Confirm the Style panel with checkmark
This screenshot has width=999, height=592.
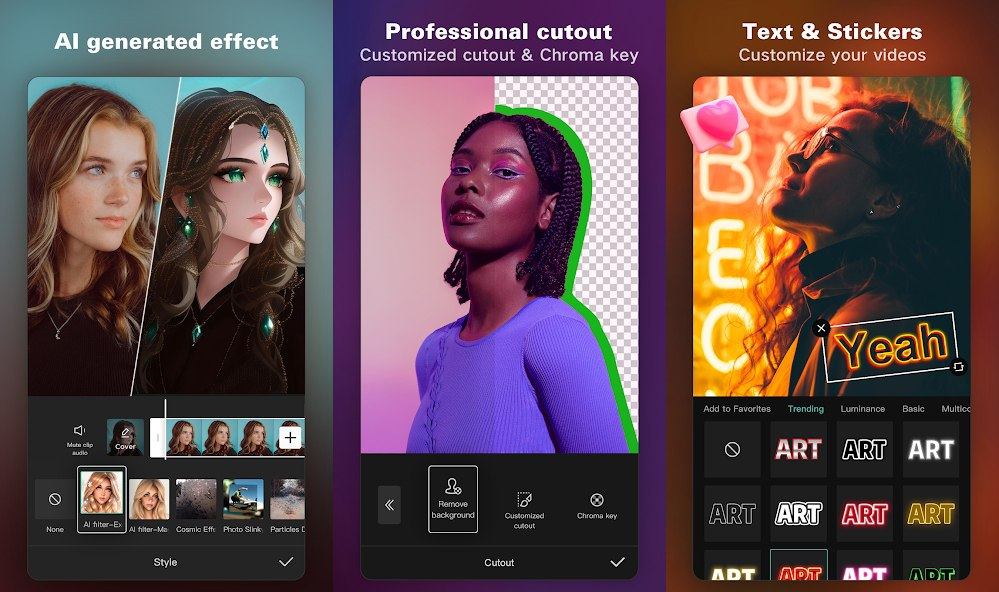tap(285, 562)
